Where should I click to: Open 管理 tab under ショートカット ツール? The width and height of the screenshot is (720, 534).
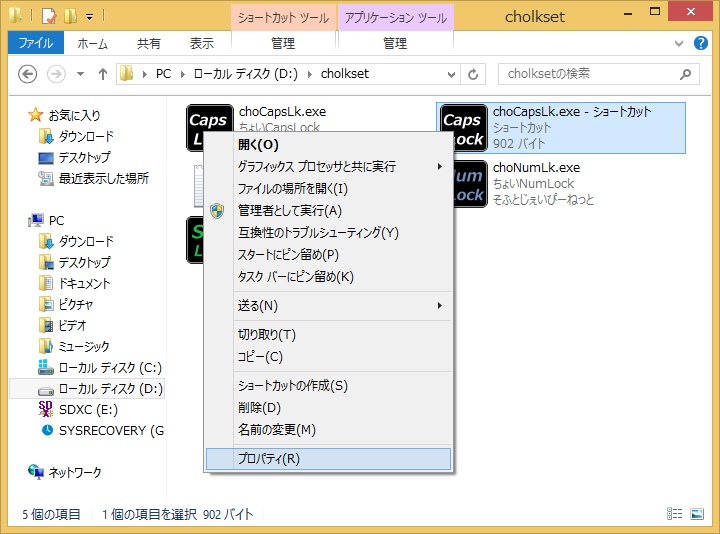[283, 43]
